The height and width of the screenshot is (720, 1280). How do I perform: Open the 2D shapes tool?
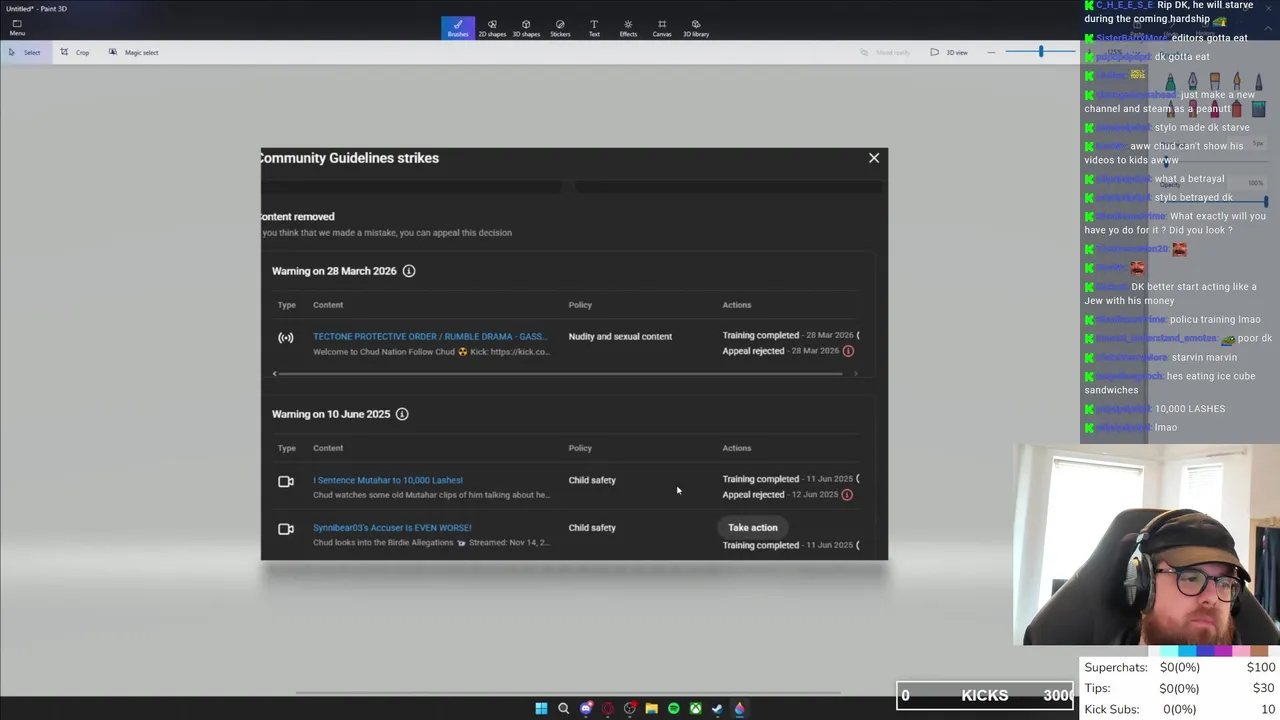point(492,28)
